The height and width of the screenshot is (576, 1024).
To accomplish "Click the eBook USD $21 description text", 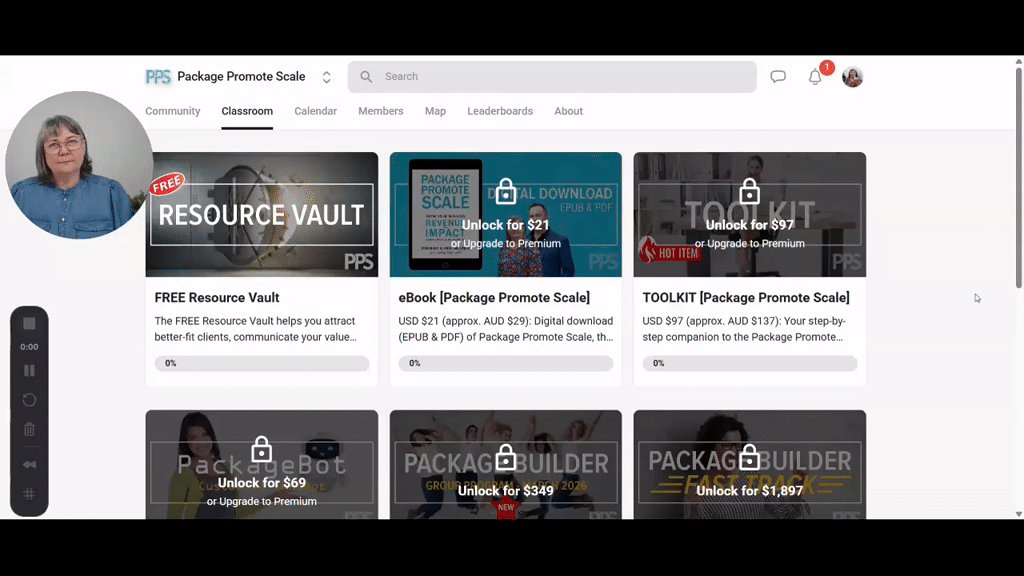I will pos(506,329).
